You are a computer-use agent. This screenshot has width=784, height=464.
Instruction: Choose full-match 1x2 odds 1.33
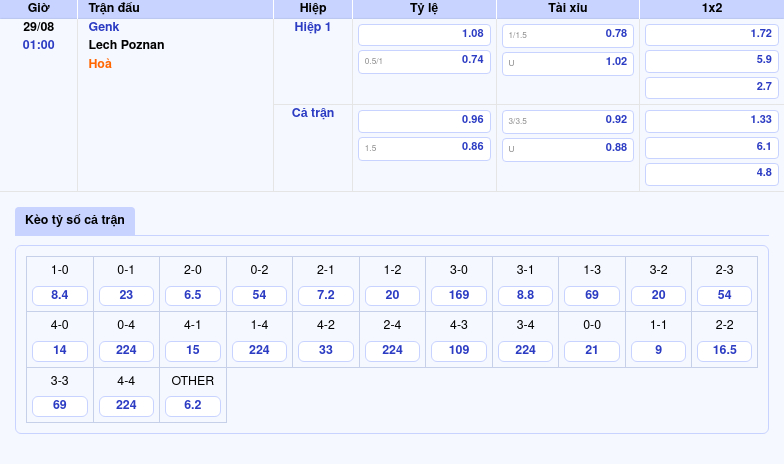click(x=711, y=120)
